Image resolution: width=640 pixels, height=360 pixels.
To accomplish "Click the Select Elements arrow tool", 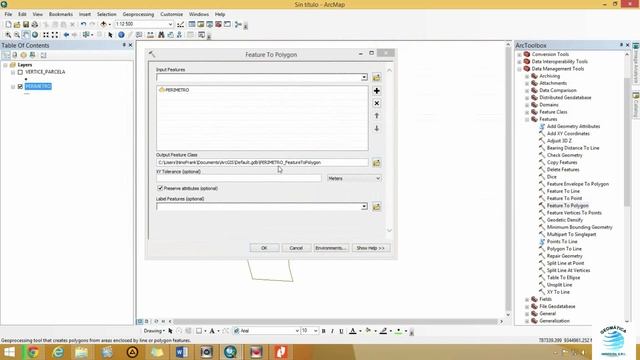I will coord(110,35).
